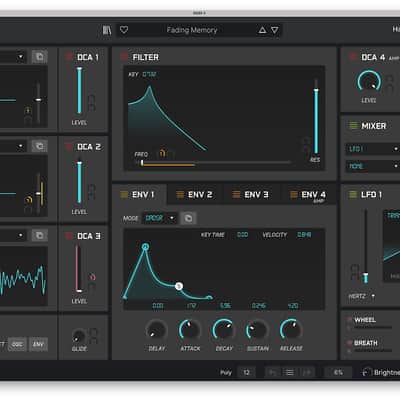Click the envelope sustain node marked S
The height and width of the screenshot is (400, 400).
point(179,286)
